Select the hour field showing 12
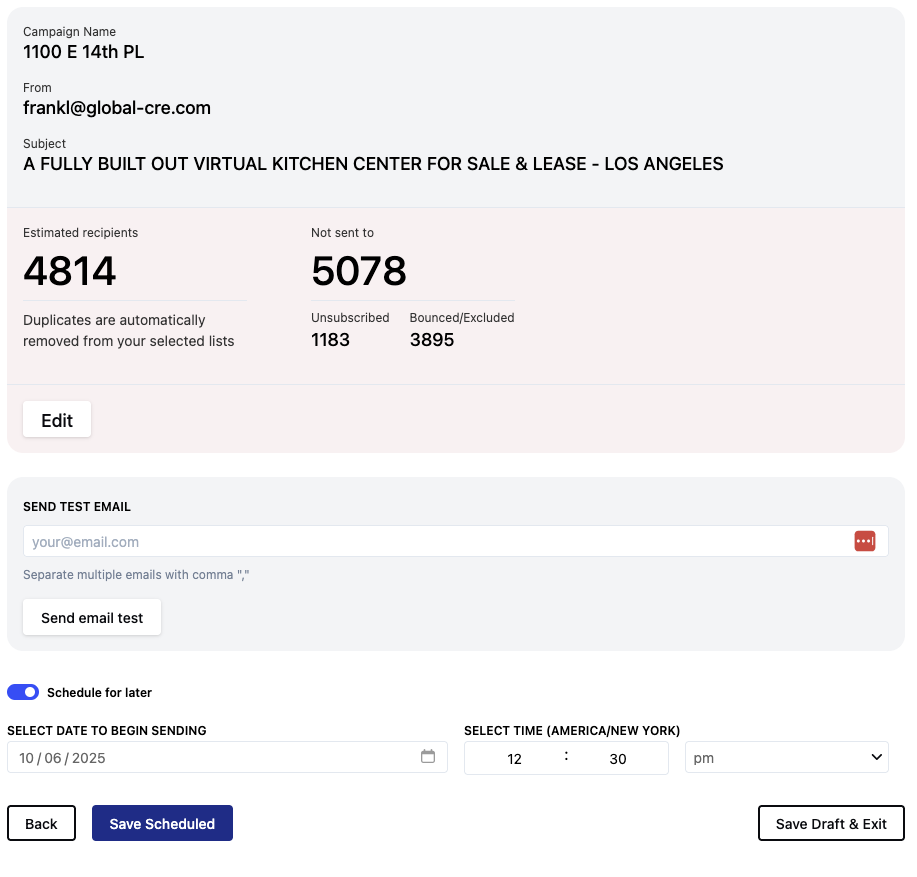Viewport: 917px width, 877px height. pyautogui.click(x=514, y=759)
